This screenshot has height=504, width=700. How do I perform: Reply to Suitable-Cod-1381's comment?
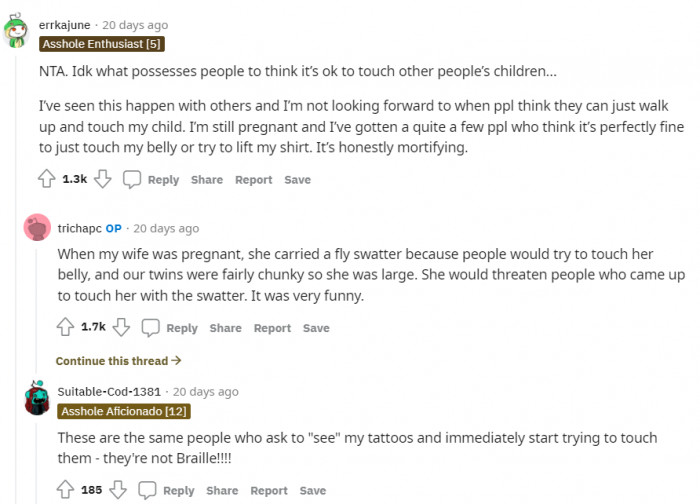(178, 491)
